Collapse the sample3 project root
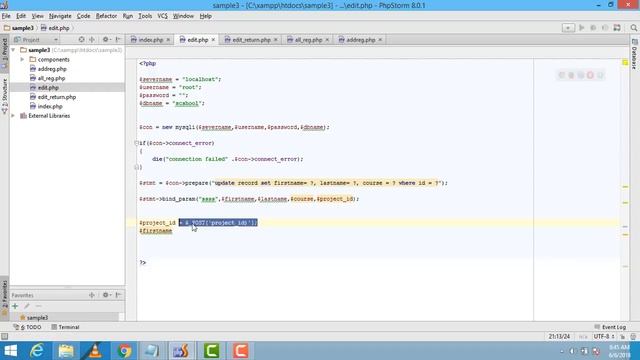Image resolution: width=640 pixels, height=360 pixels. [13, 50]
